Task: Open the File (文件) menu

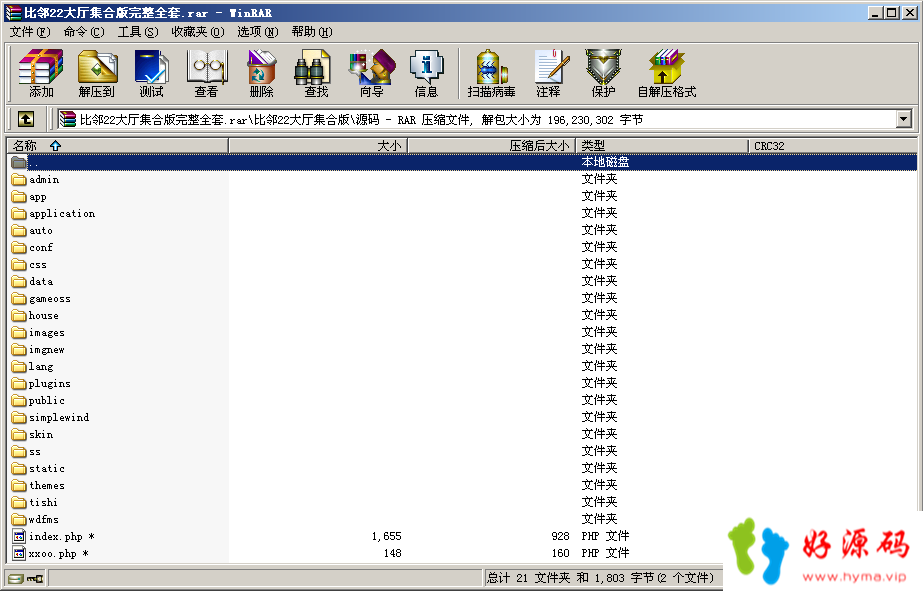Action: coord(29,32)
